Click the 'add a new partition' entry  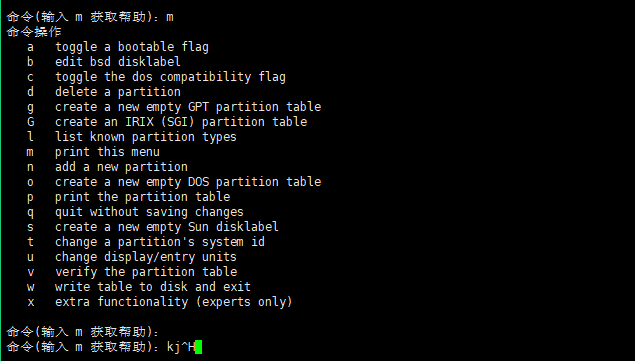pos(121,167)
